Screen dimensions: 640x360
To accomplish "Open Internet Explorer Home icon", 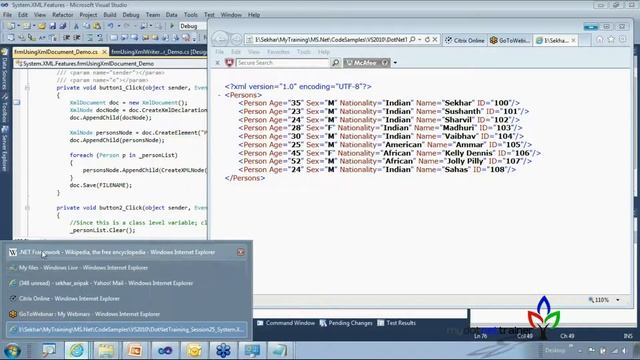I will pos(600,40).
